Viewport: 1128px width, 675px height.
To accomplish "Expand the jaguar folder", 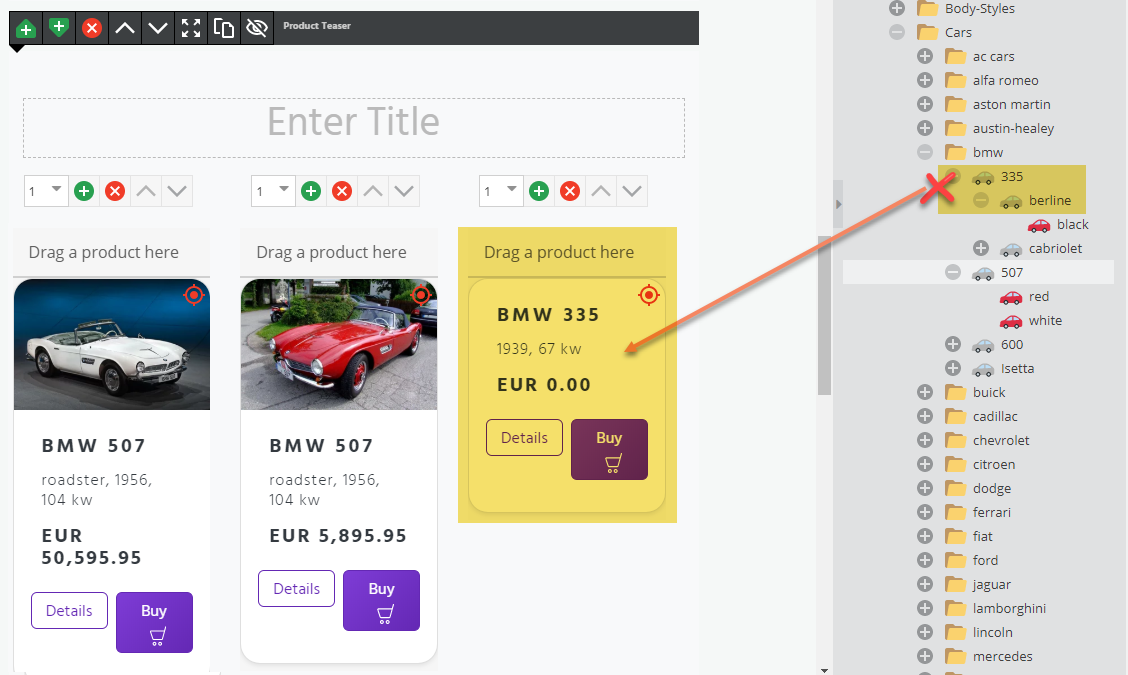I will point(925,584).
